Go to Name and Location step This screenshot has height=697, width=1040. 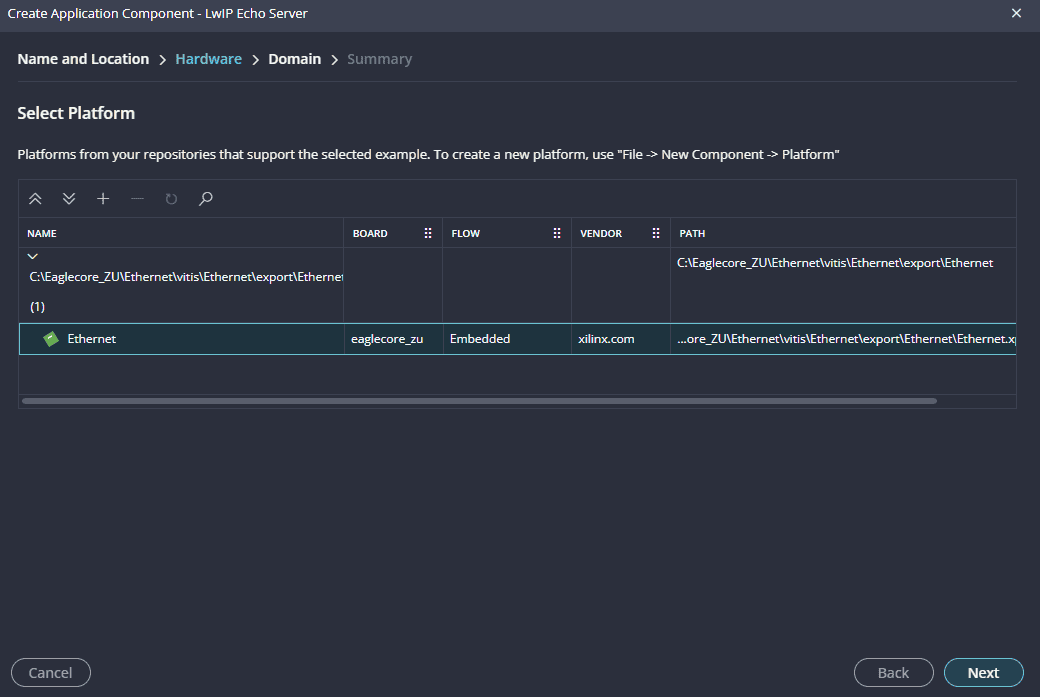pyautogui.click(x=83, y=59)
